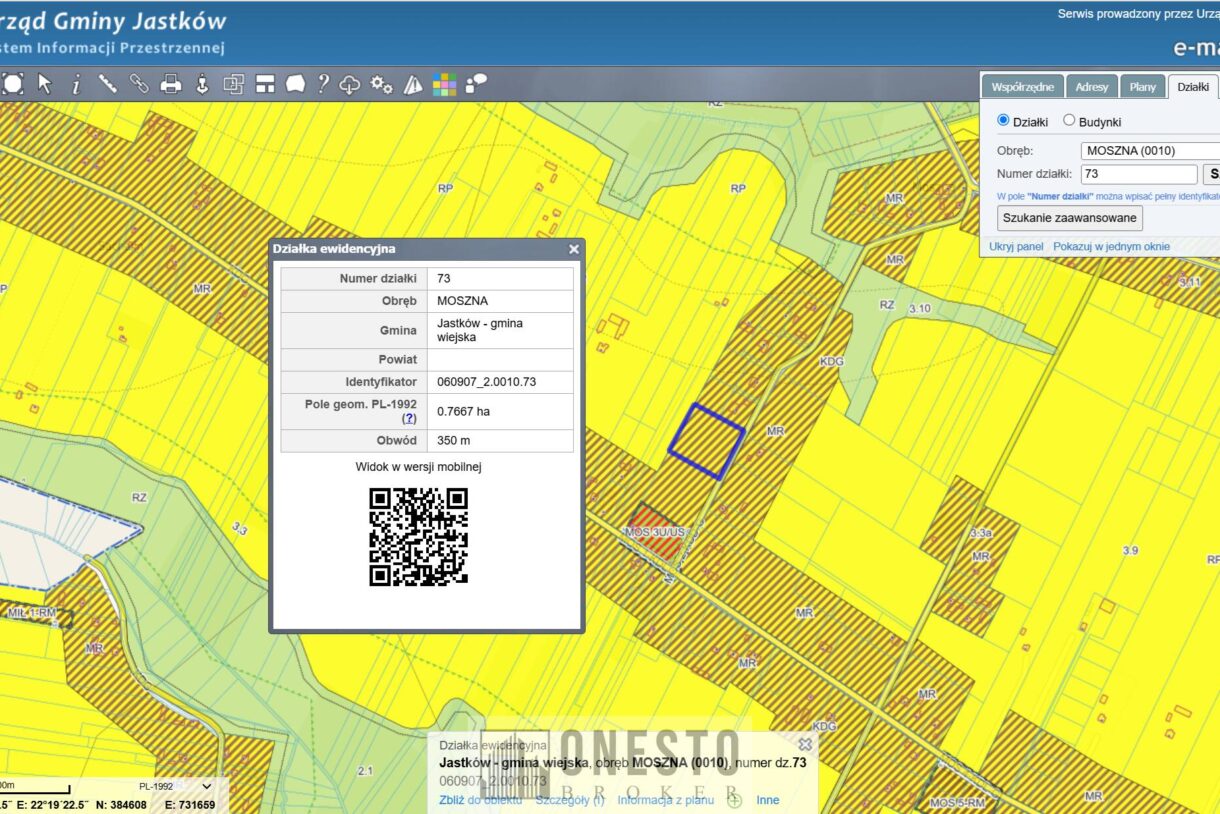Open the PL-1992 coordinate system dropdown
This screenshot has height=814, width=1220.
tap(175, 786)
